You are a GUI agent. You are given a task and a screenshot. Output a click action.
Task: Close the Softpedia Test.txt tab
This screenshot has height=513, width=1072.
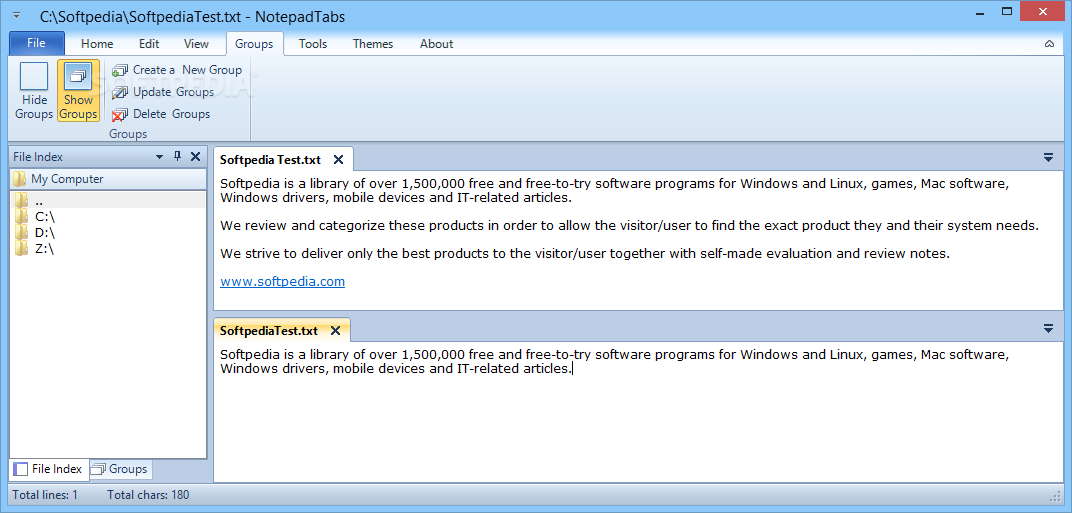[338, 160]
